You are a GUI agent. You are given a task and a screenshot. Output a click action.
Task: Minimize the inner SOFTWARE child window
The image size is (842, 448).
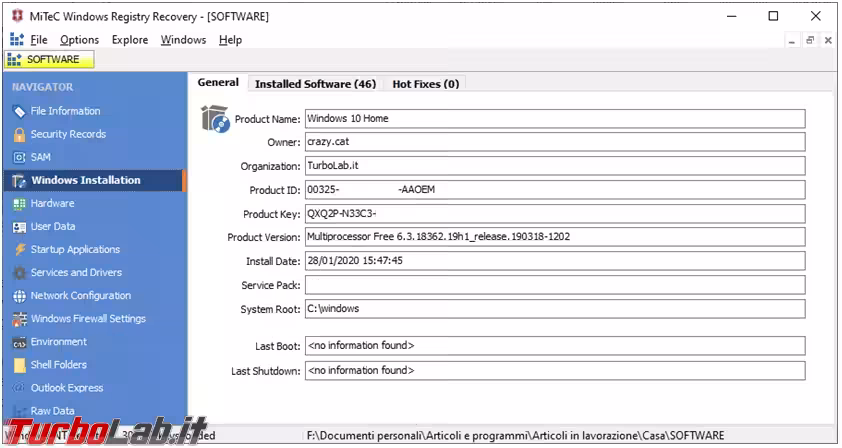[x=792, y=40]
